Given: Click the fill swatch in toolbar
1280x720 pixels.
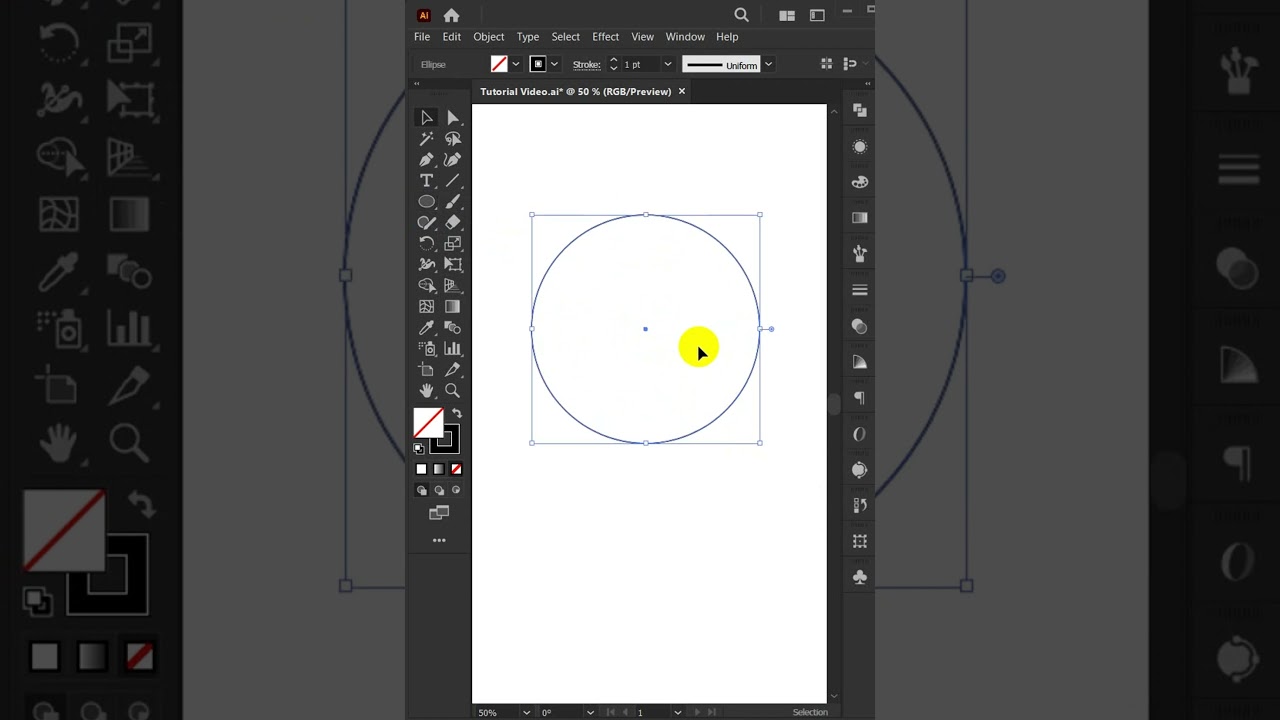Looking at the screenshot, I should click(x=428, y=423).
